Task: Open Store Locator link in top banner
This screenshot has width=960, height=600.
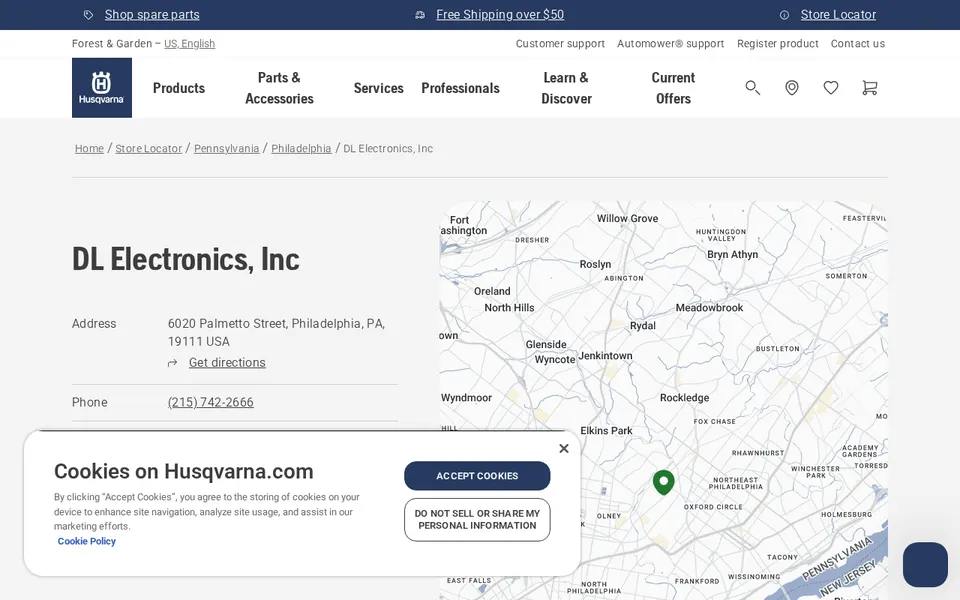Action: (838, 15)
